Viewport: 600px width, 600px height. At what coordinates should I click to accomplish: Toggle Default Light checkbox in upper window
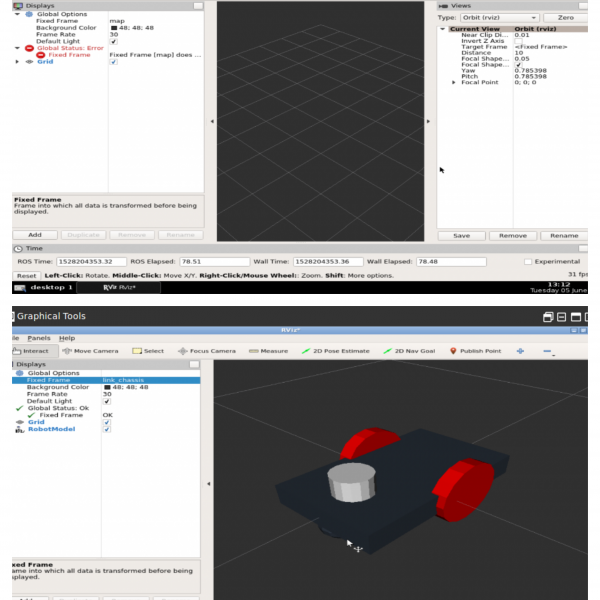pos(114,41)
